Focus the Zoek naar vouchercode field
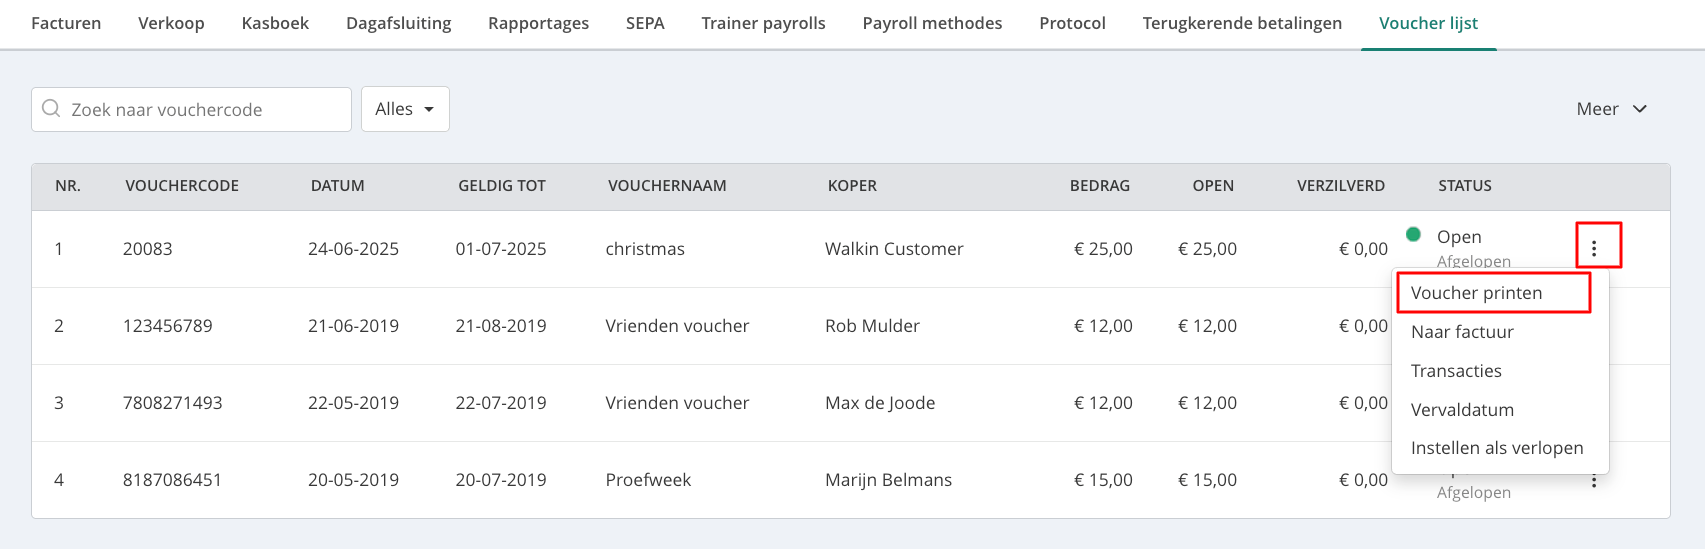Screen dimensions: 1705x549 pyautogui.click(x=191, y=109)
